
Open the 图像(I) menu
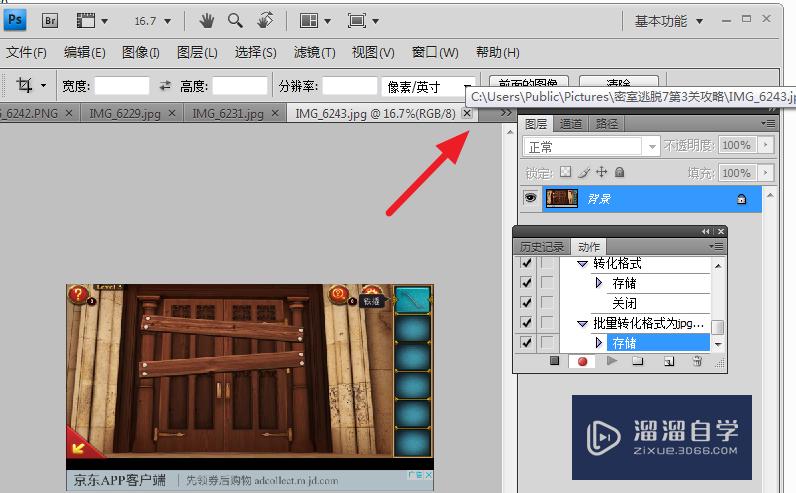click(141, 52)
